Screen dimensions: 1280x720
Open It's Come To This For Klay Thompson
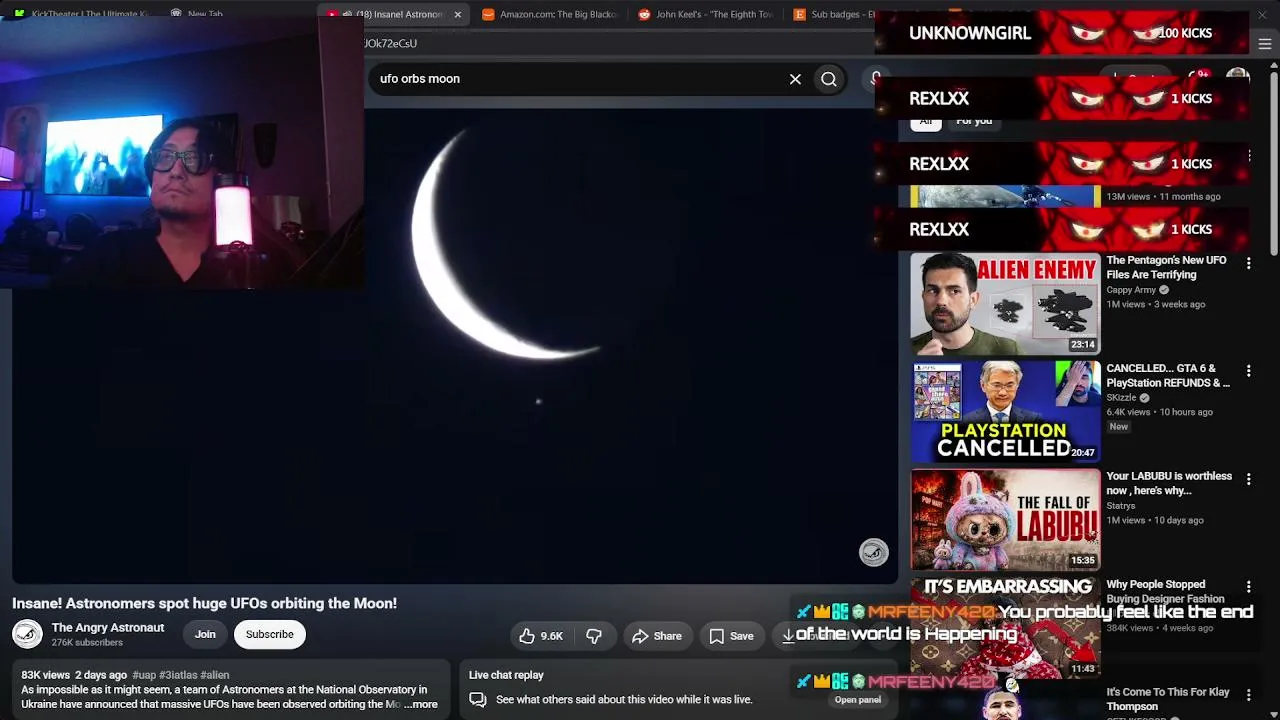[x=1168, y=699]
